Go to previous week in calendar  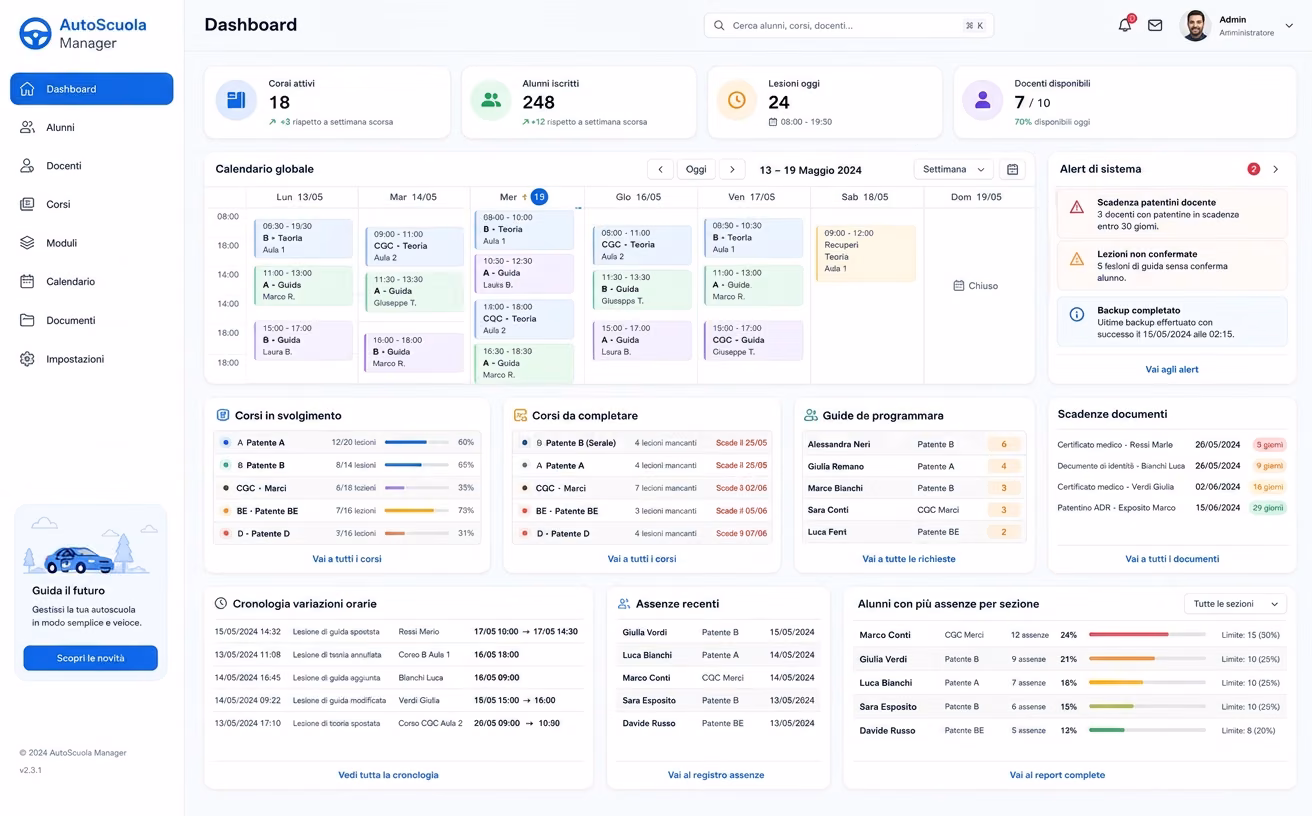coord(660,169)
